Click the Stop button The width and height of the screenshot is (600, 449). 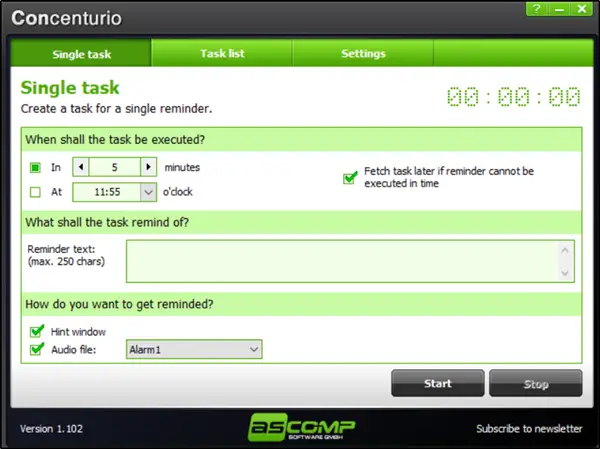536,383
